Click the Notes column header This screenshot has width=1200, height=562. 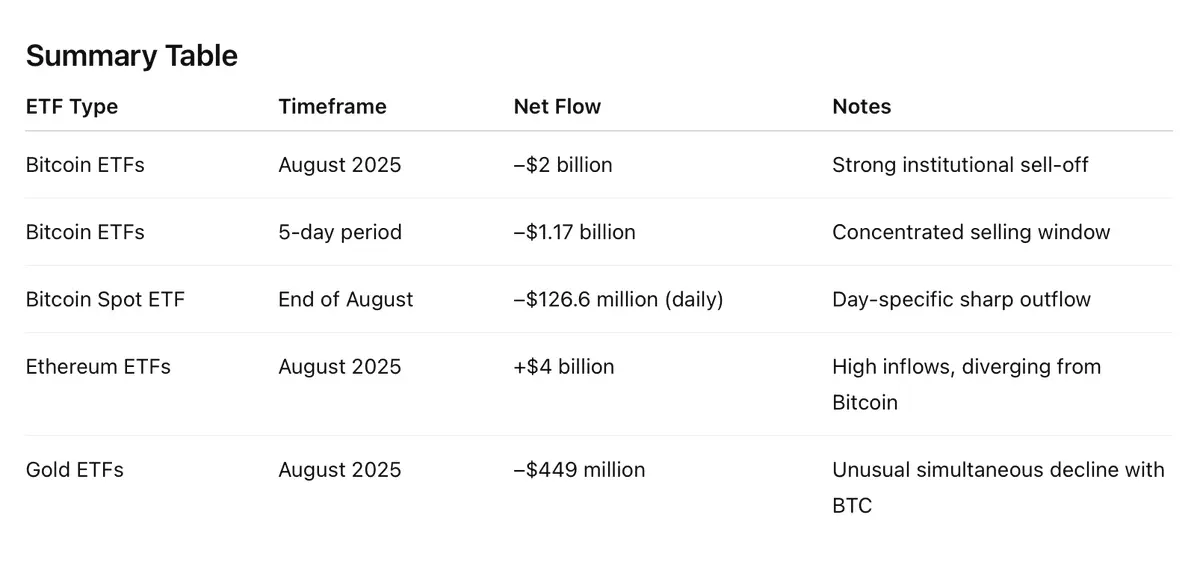coord(861,106)
